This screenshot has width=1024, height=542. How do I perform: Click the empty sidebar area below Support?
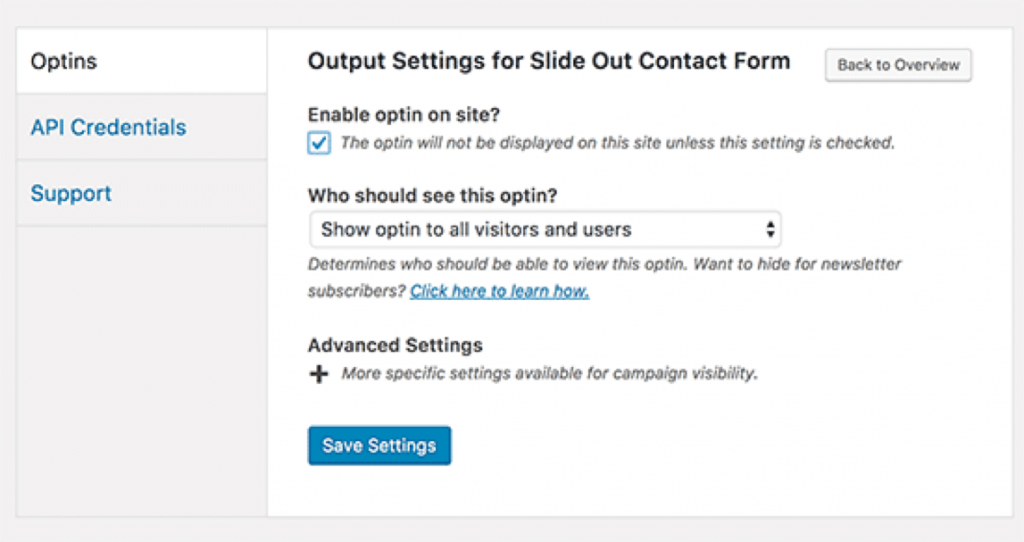point(141,371)
